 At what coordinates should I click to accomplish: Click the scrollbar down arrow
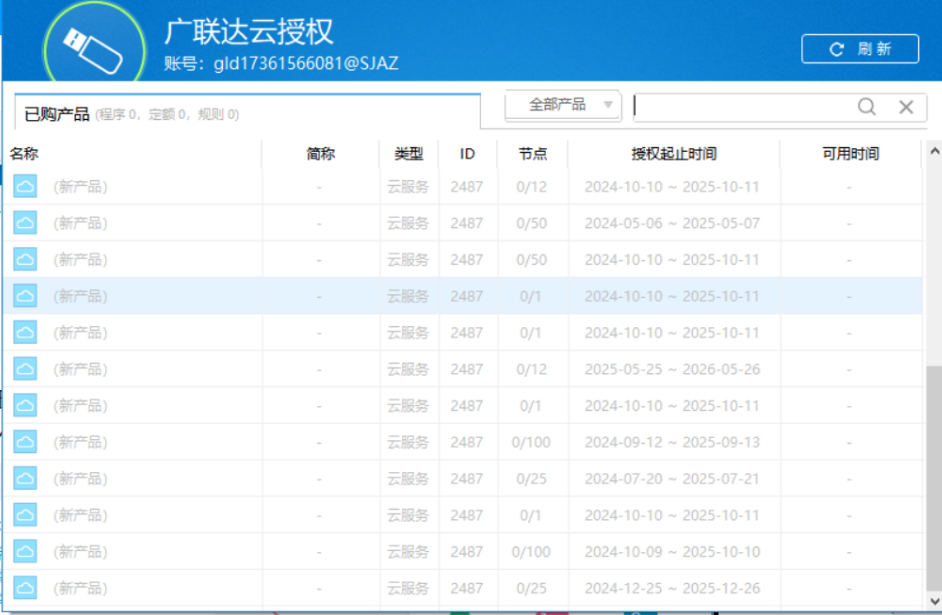934,601
